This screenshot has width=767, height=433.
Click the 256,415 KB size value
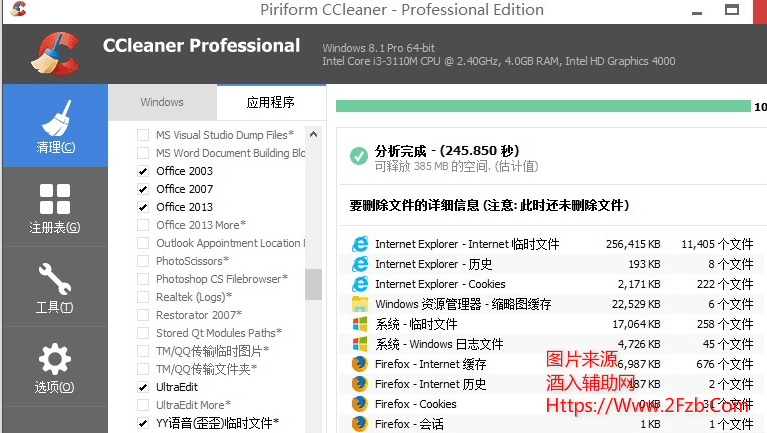click(x=633, y=244)
